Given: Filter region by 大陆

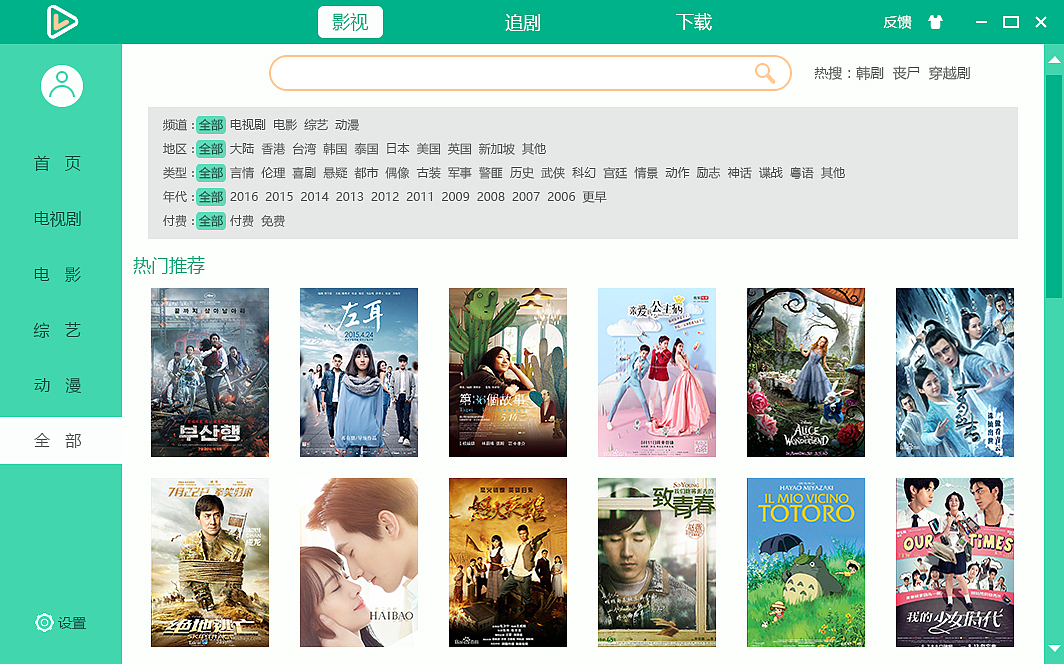Looking at the screenshot, I should pos(242,149).
